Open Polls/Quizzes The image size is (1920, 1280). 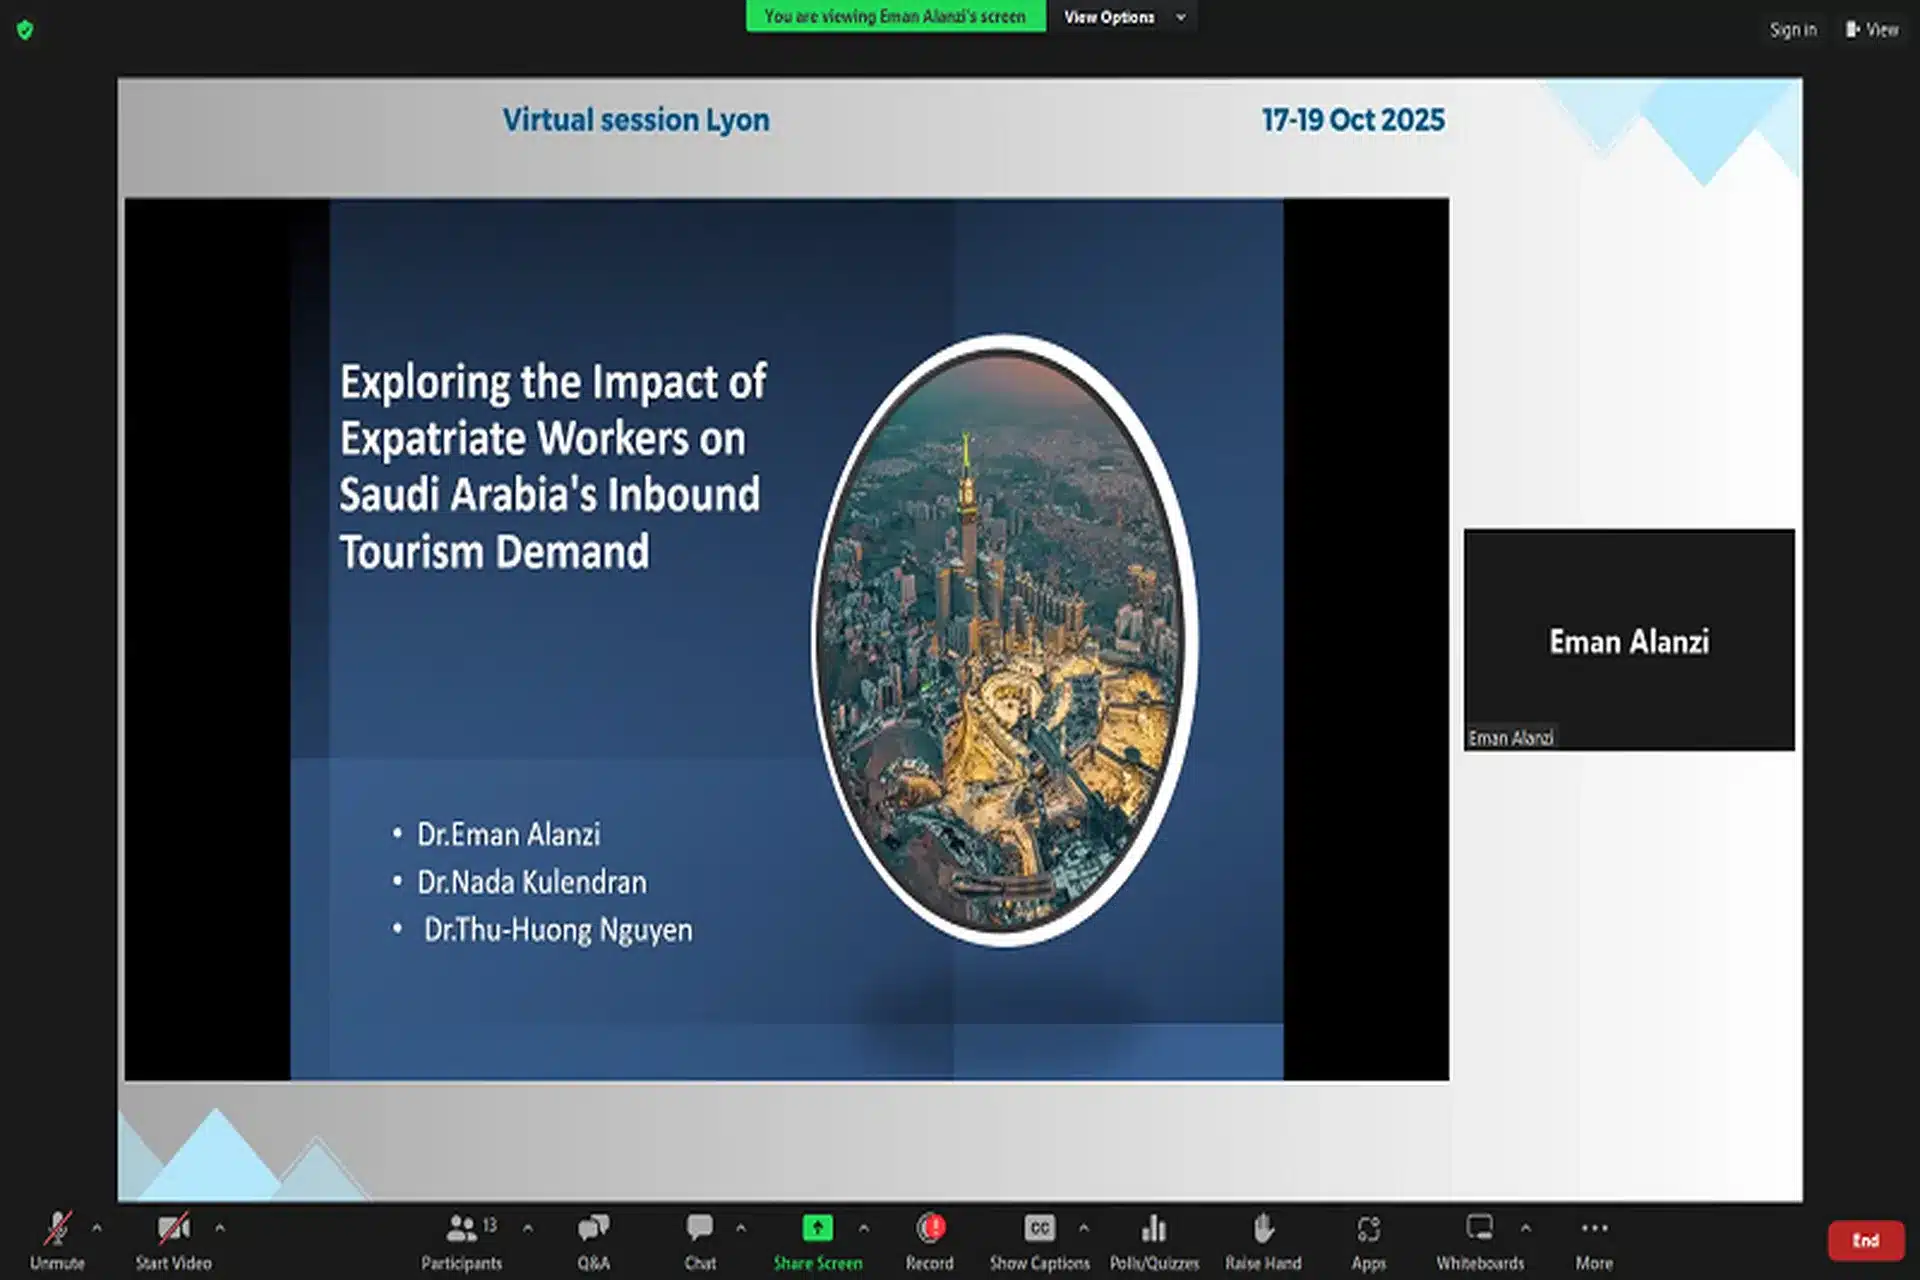[x=1154, y=1229]
